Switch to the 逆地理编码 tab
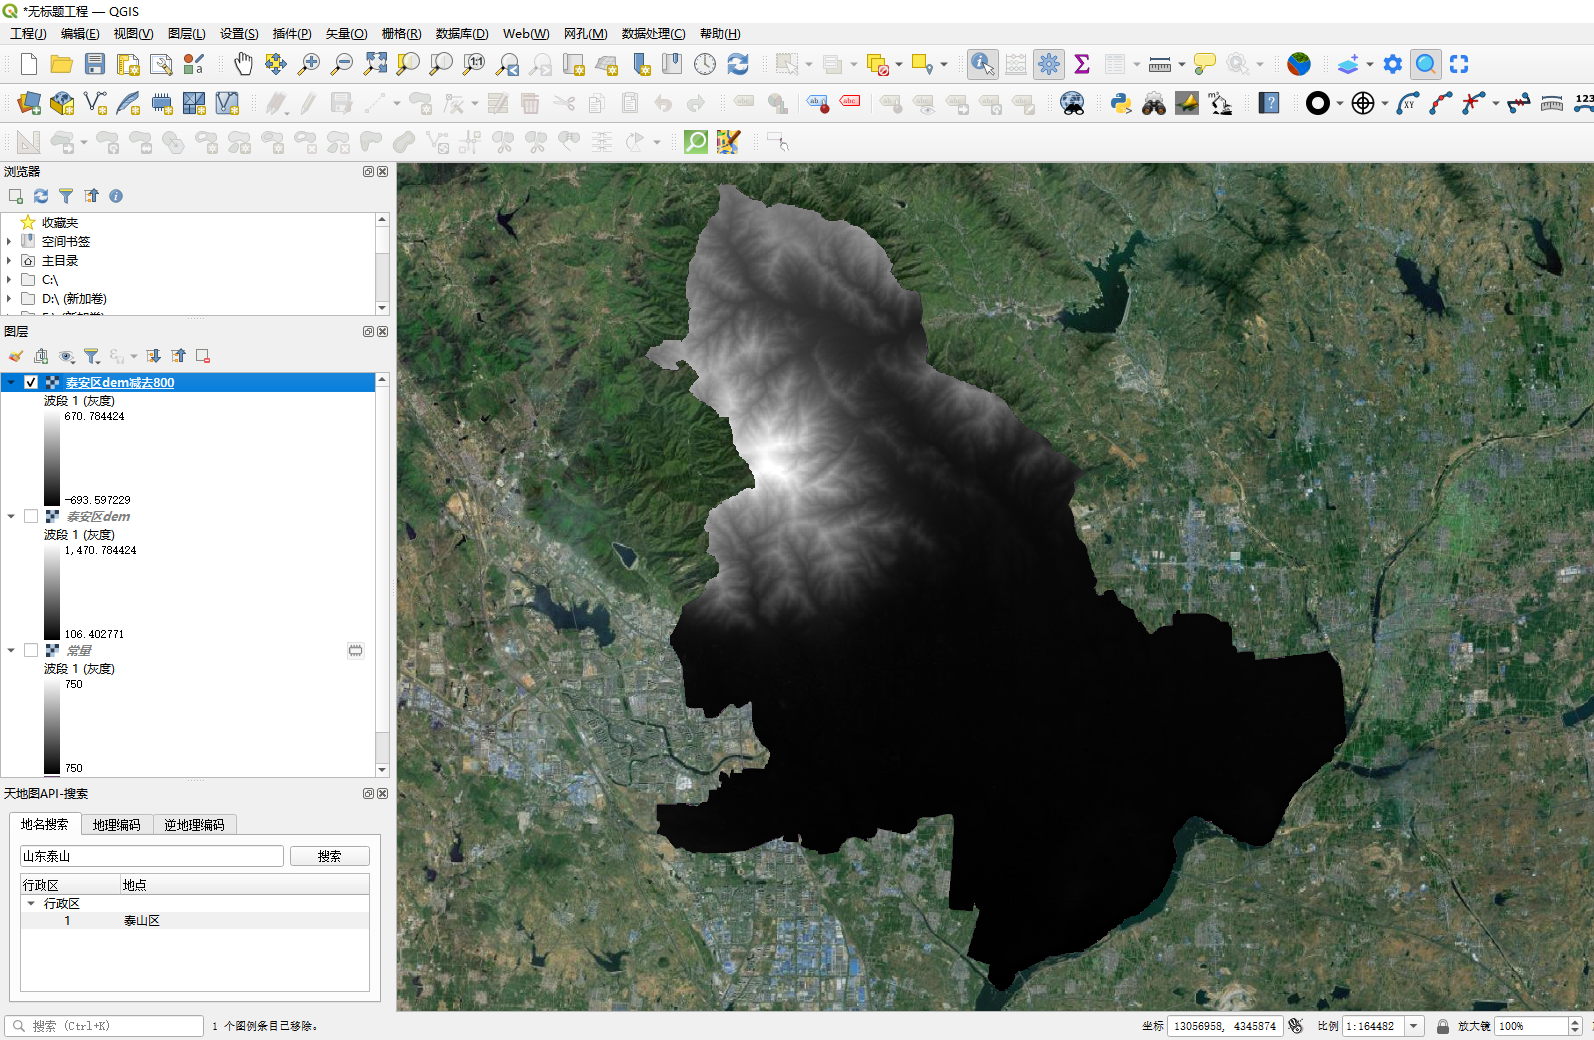 click(195, 825)
